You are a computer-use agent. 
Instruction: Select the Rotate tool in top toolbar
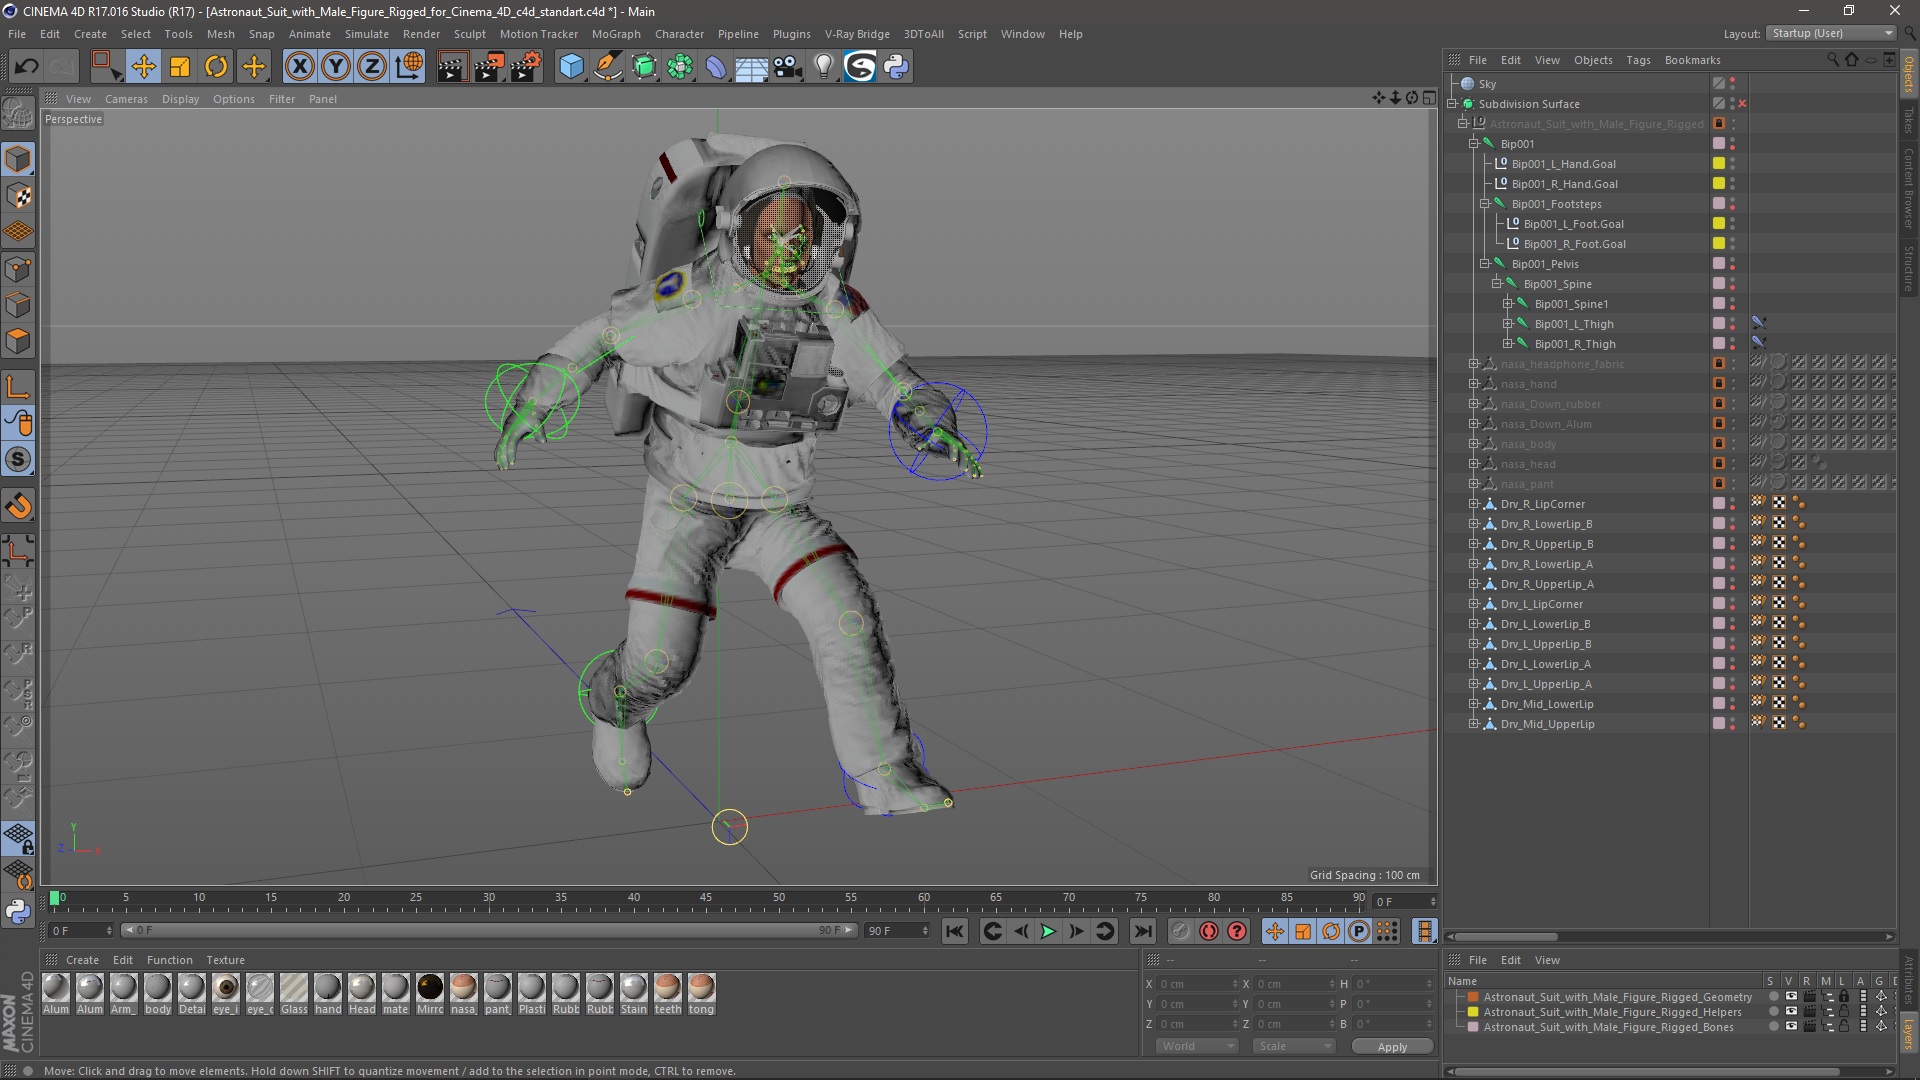(216, 67)
